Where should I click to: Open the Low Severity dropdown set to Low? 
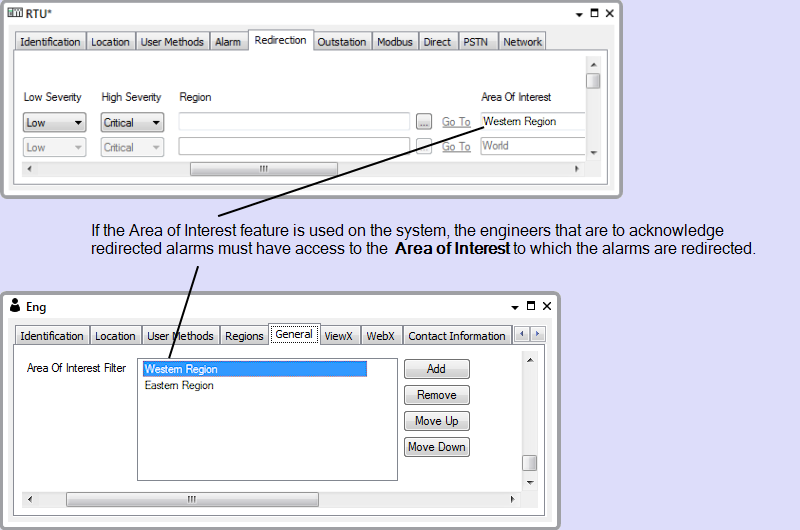[x=55, y=123]
